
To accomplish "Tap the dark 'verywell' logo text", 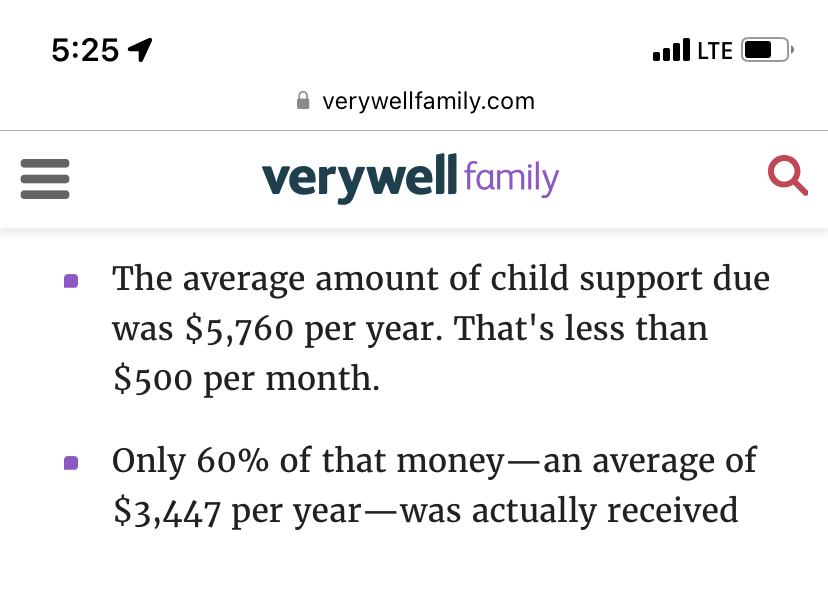I will (x=360, y=178).
